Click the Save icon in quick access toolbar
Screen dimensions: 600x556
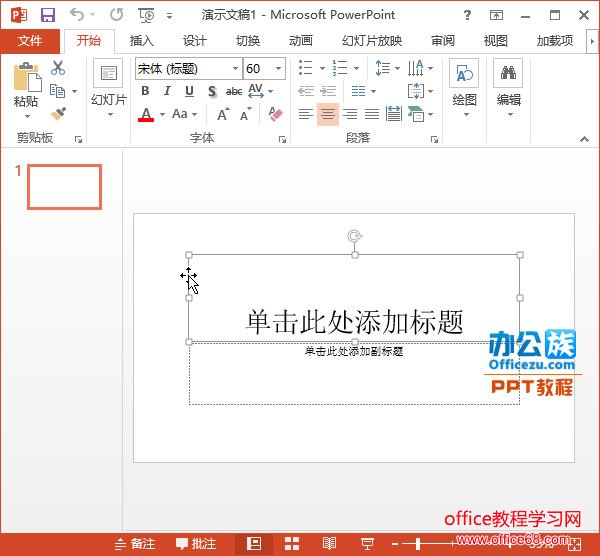(x=48, y=15)
